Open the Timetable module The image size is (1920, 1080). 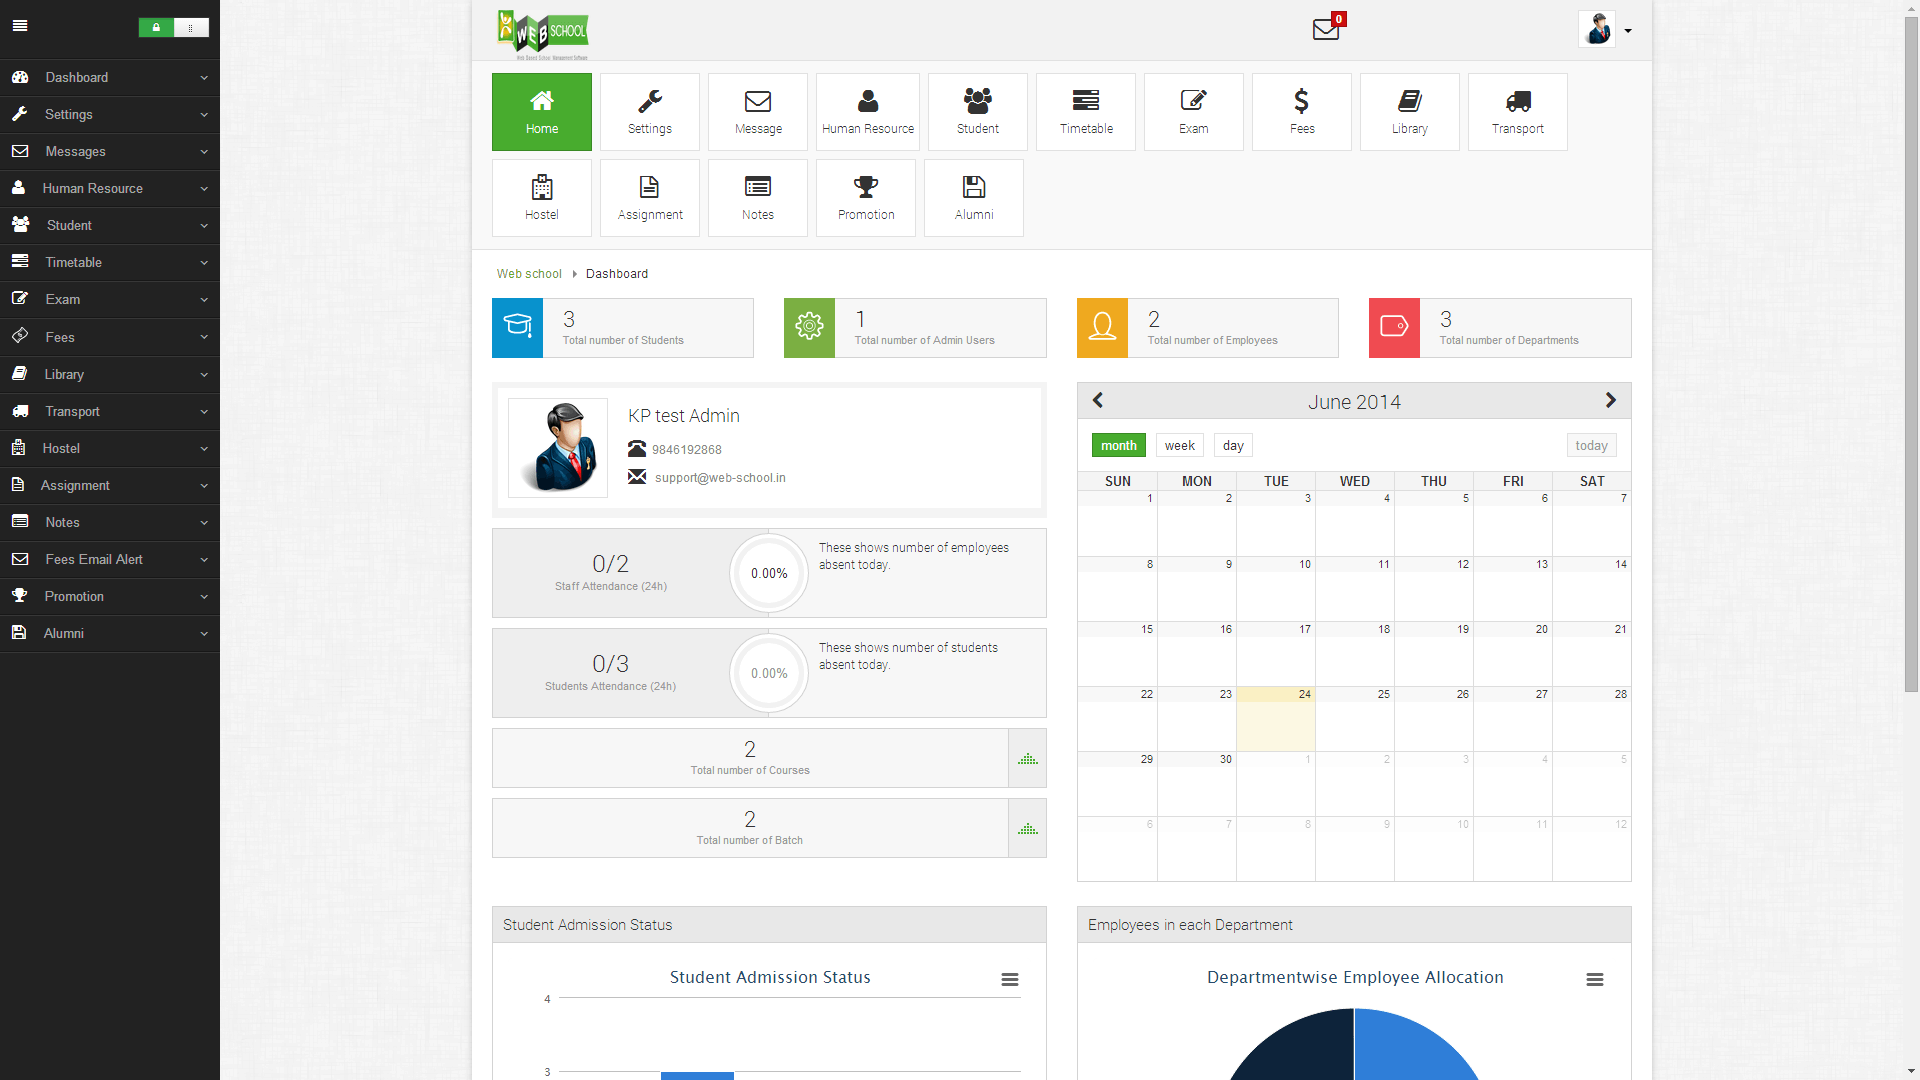1084,111
